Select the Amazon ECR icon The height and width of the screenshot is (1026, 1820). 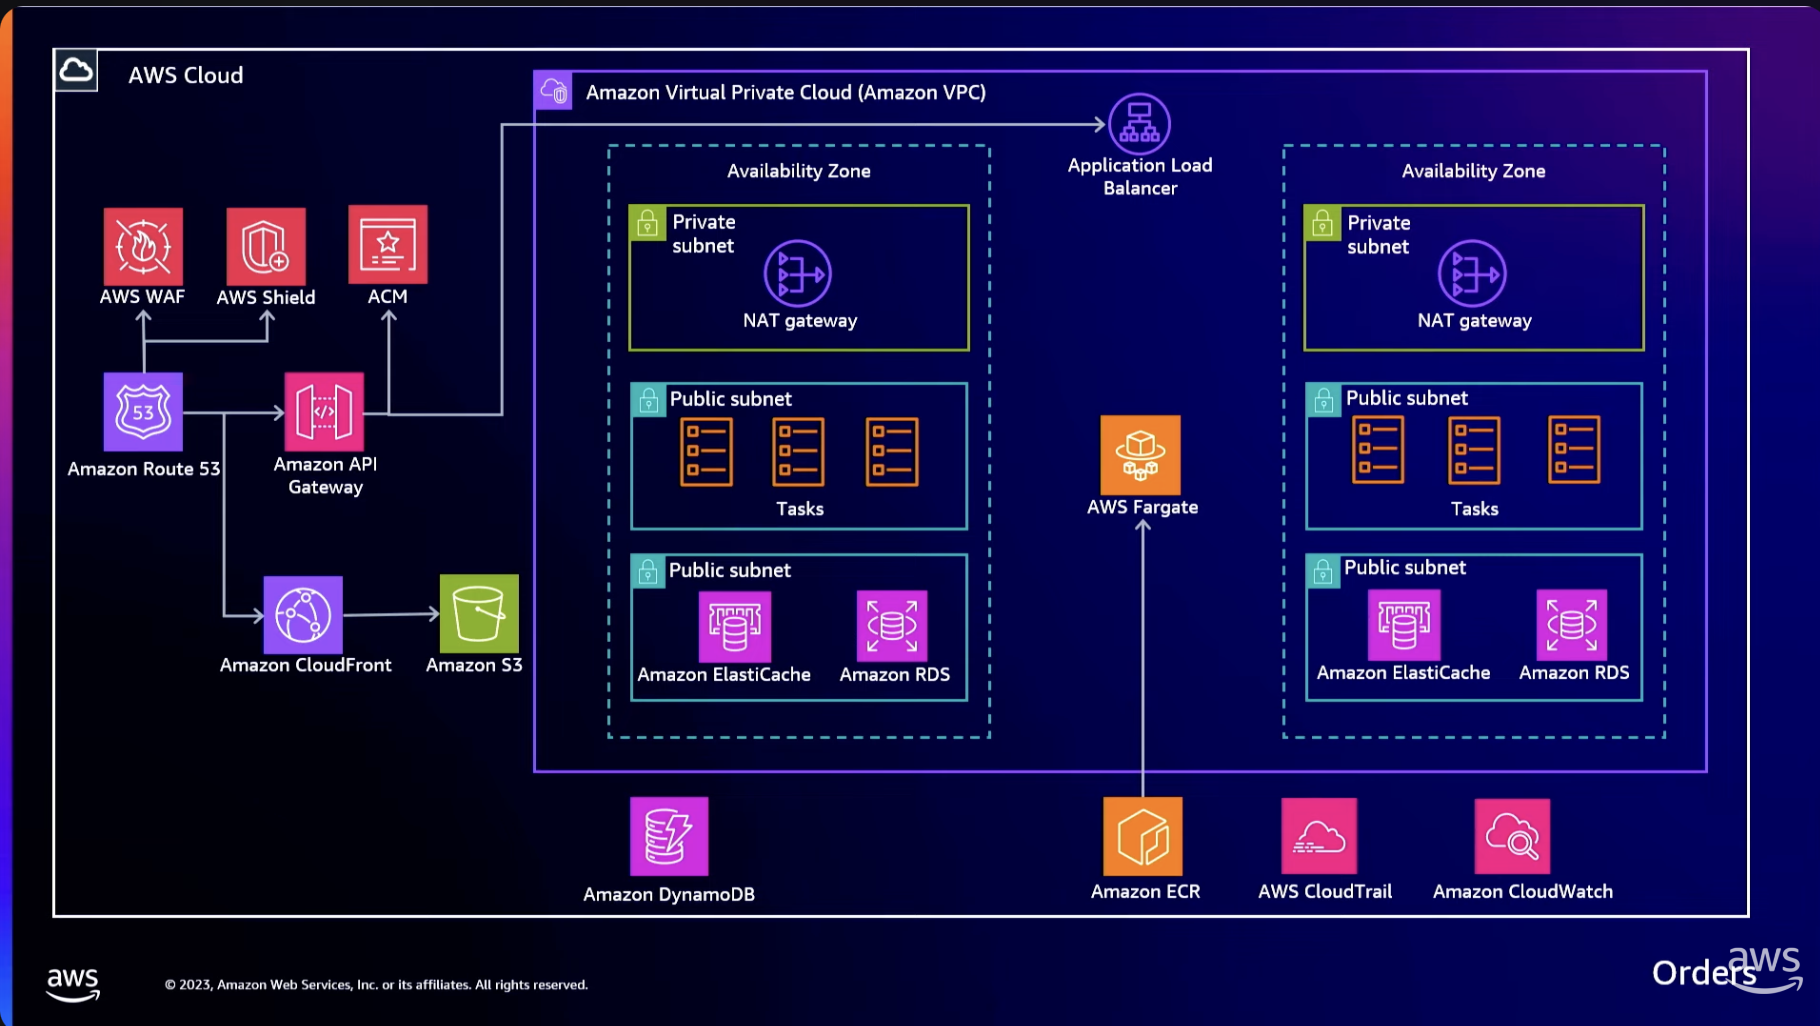[1144, 837]
